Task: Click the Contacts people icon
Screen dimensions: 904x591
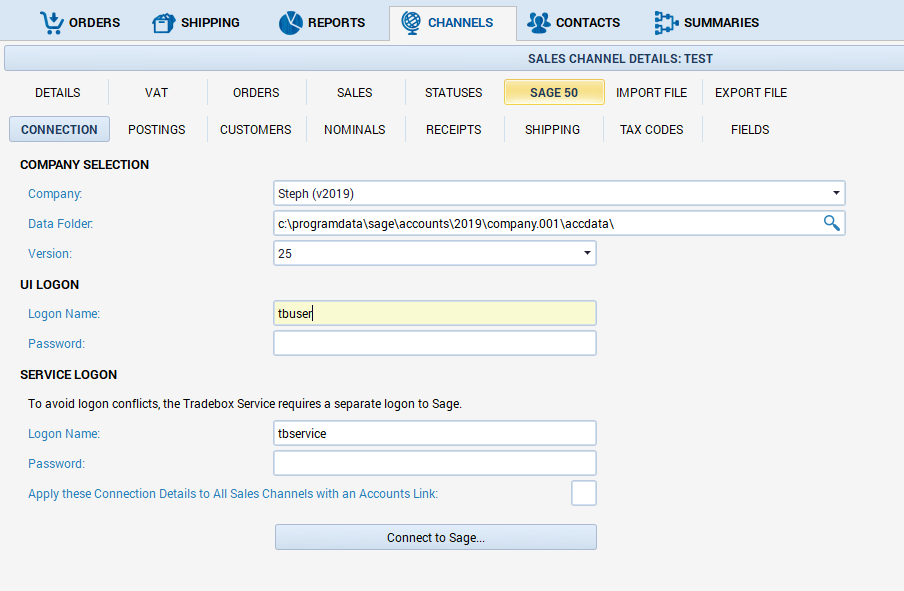Action: [x=538, y=22]
